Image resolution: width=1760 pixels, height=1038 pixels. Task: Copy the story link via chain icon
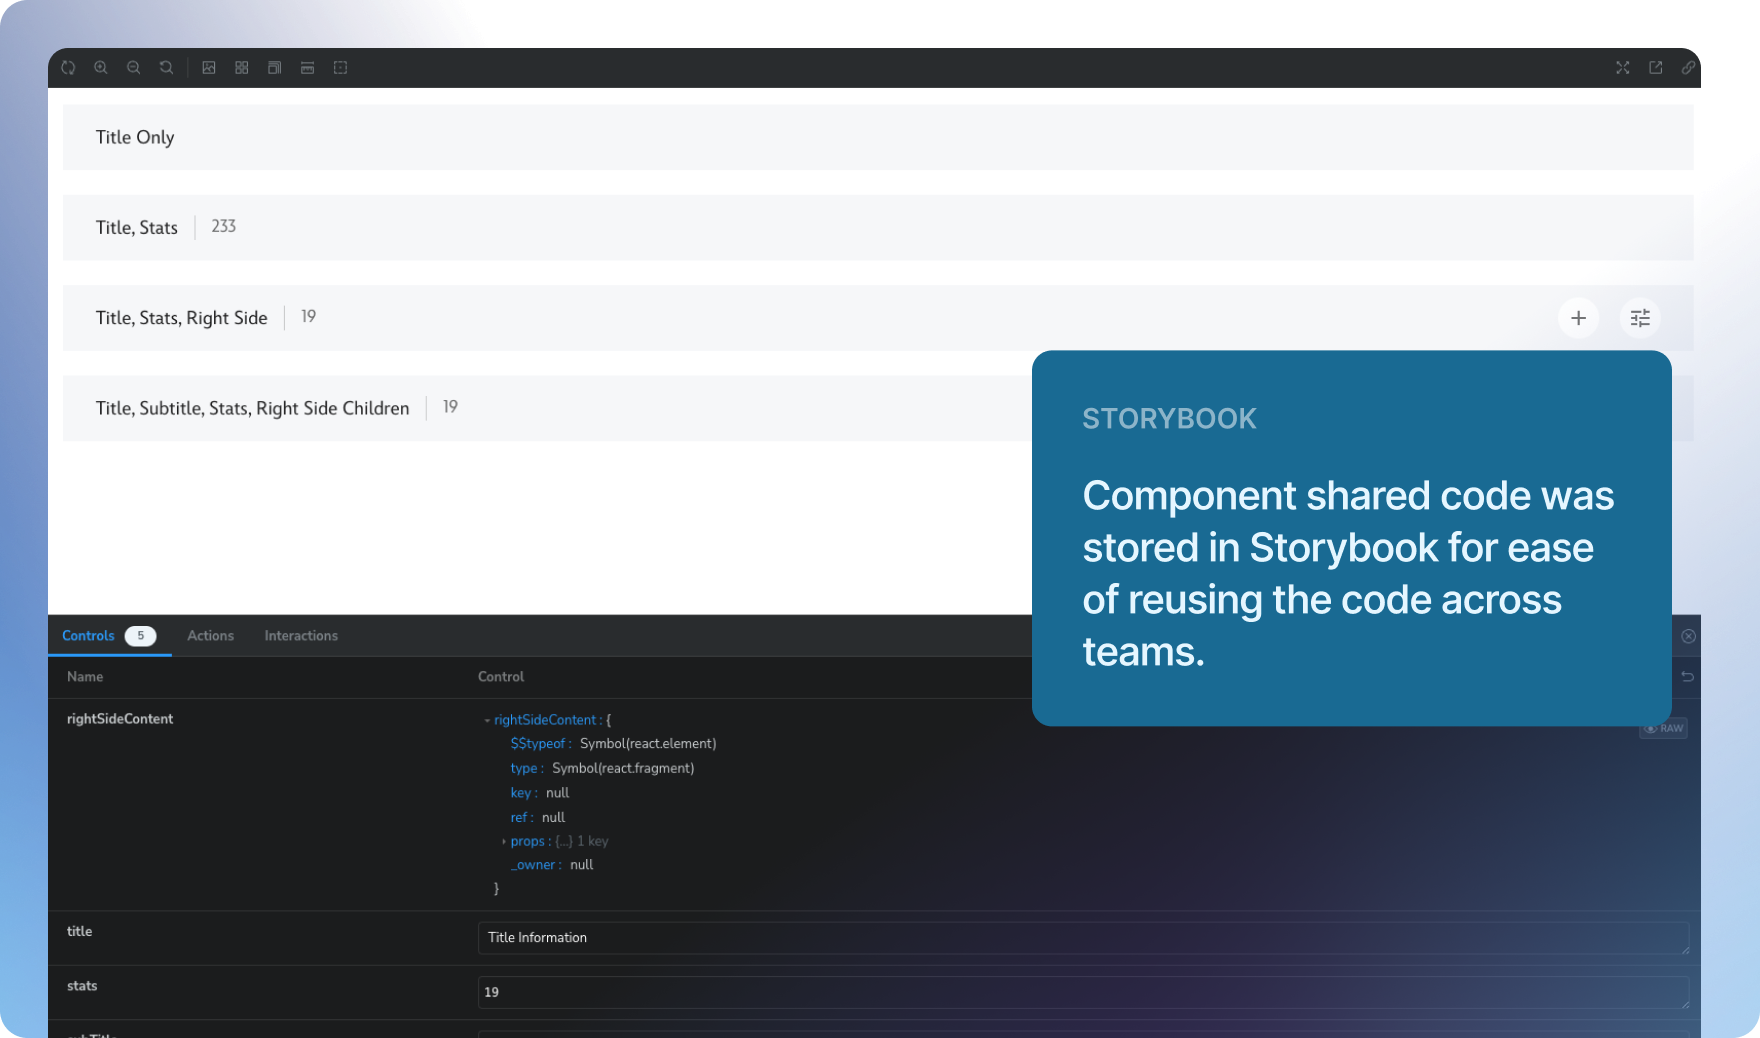pos(1688,68)
